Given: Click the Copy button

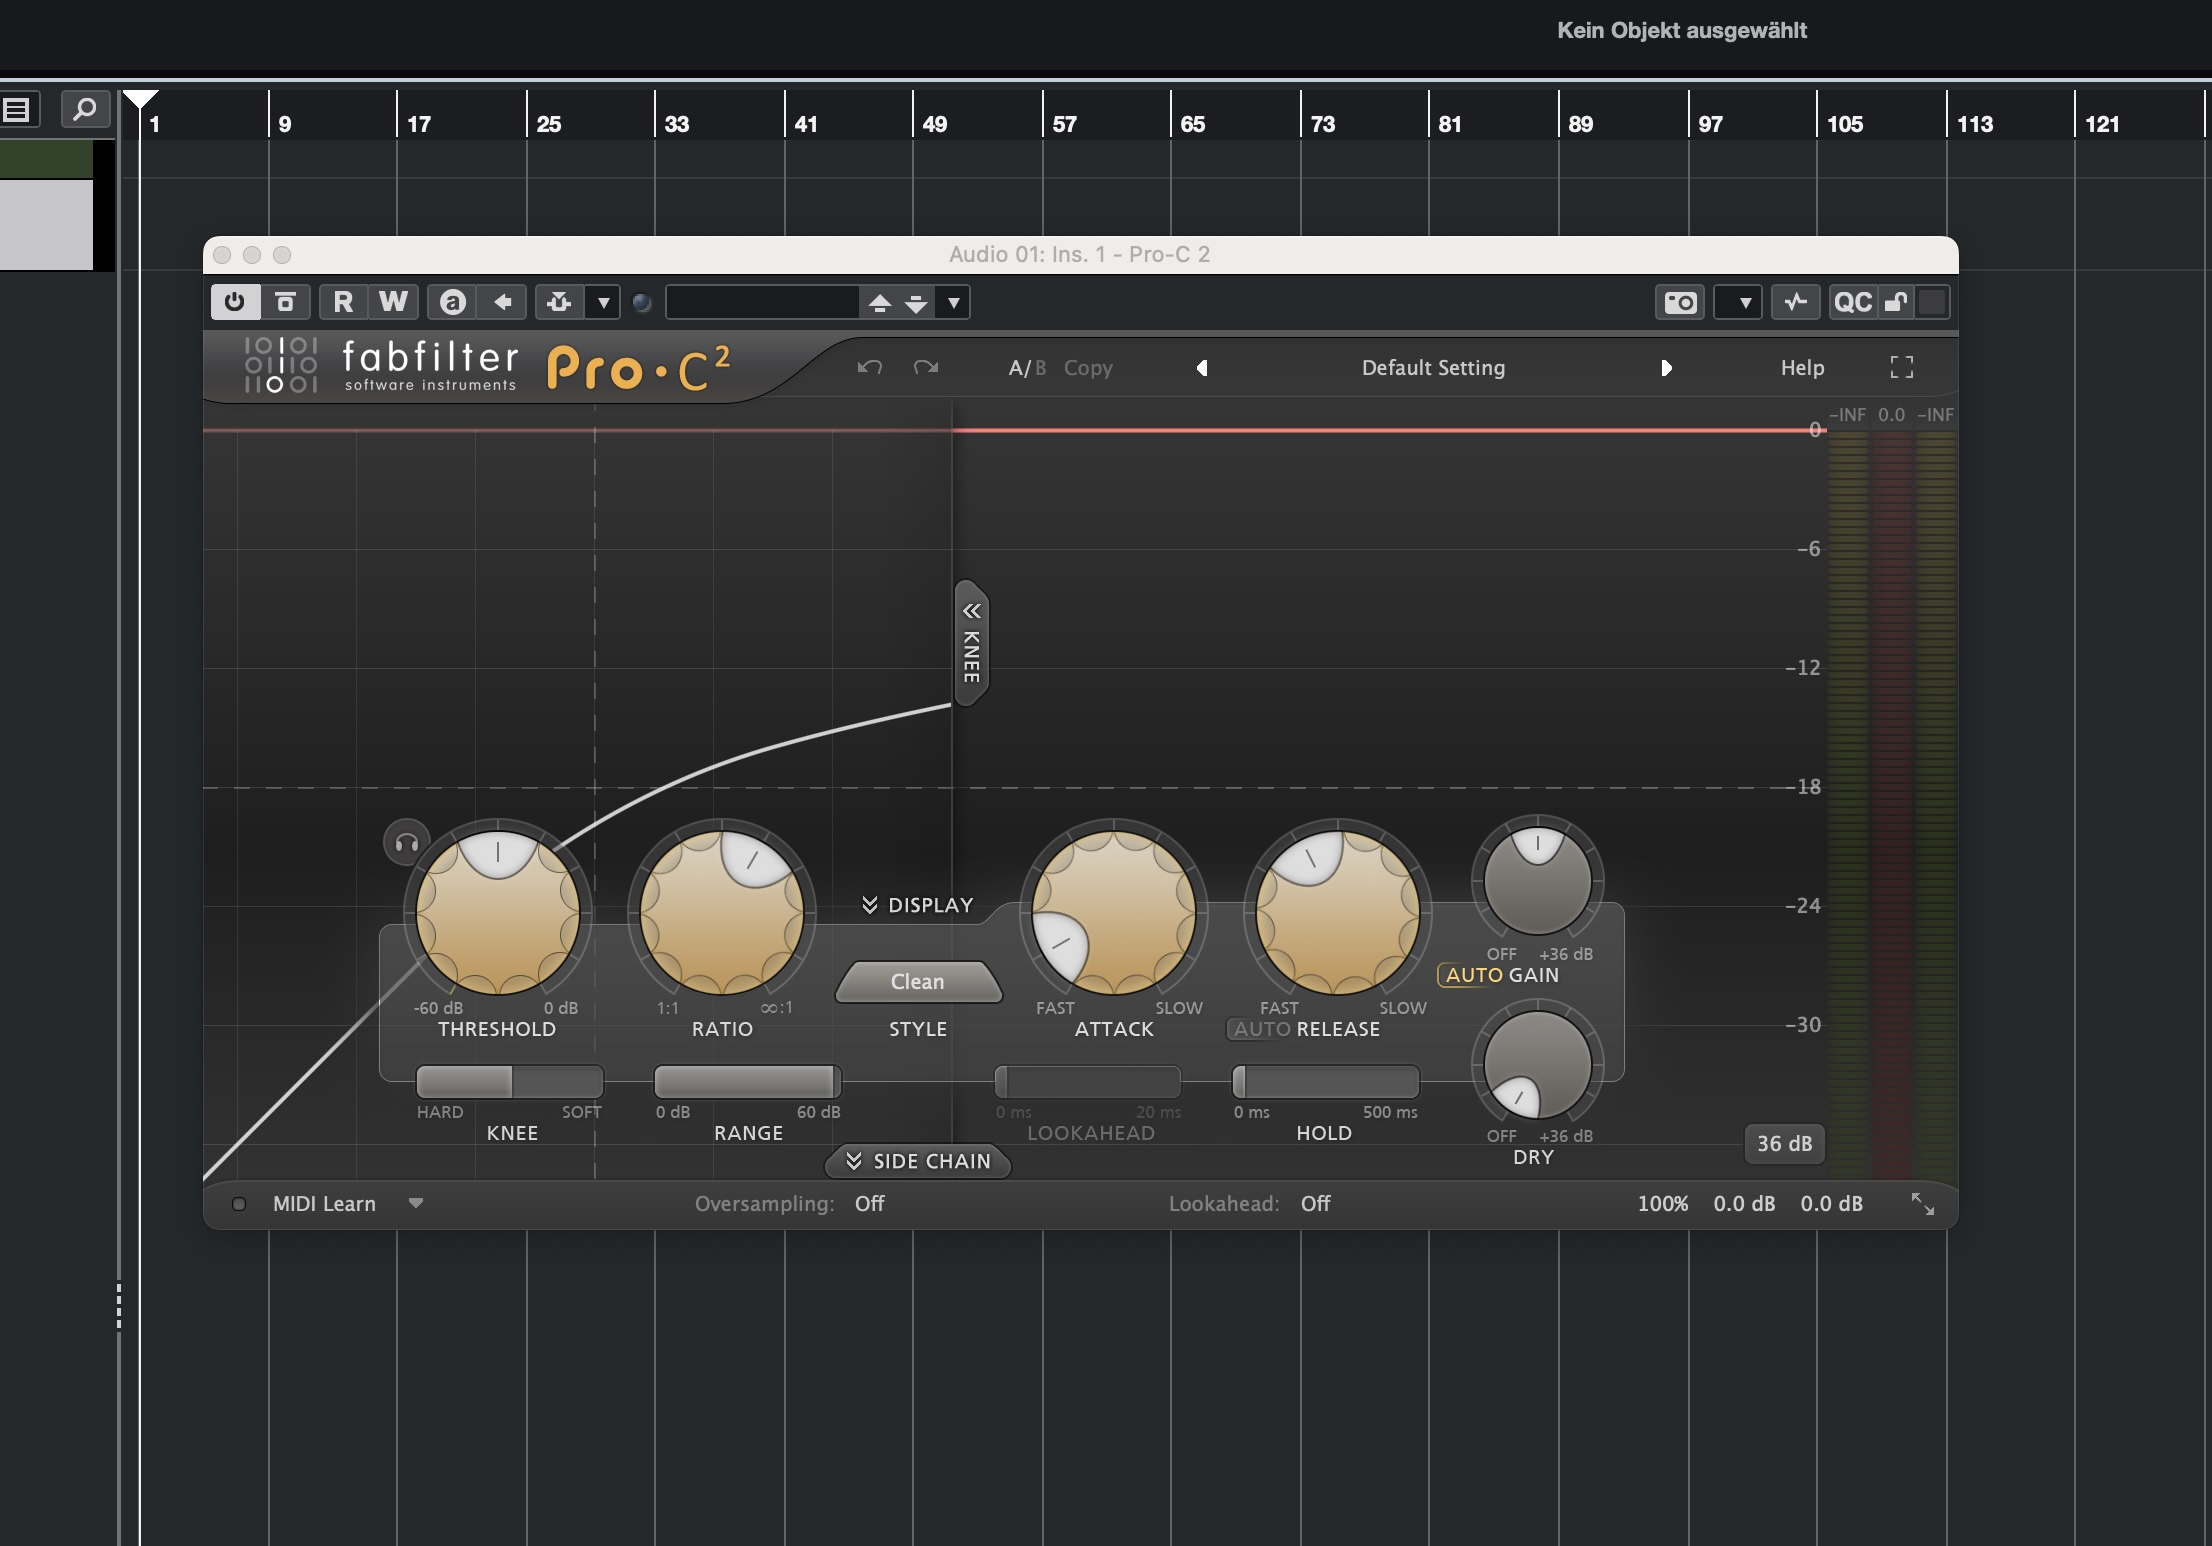Looking at the screenshot, I should (x=1088, y=368).
